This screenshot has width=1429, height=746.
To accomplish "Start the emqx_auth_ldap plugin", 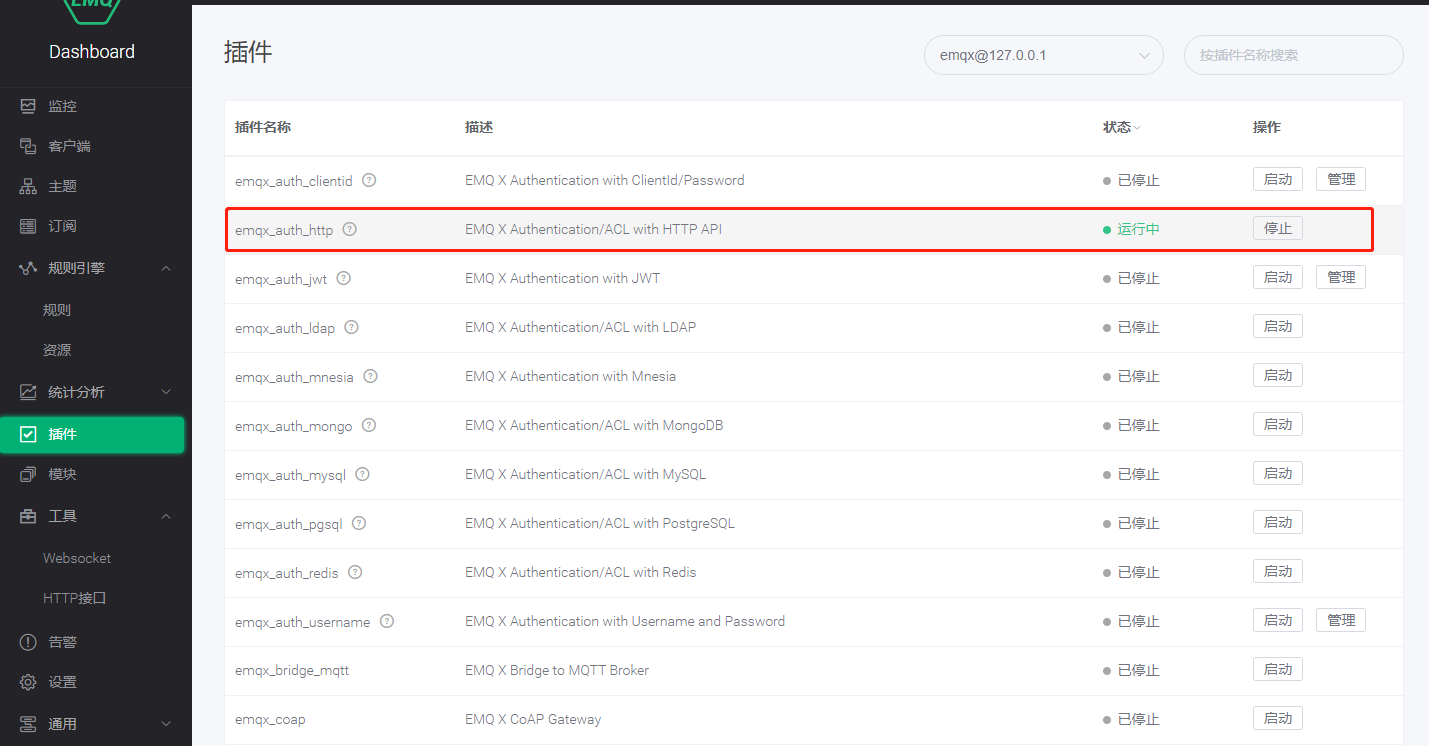I will 1278,326.
